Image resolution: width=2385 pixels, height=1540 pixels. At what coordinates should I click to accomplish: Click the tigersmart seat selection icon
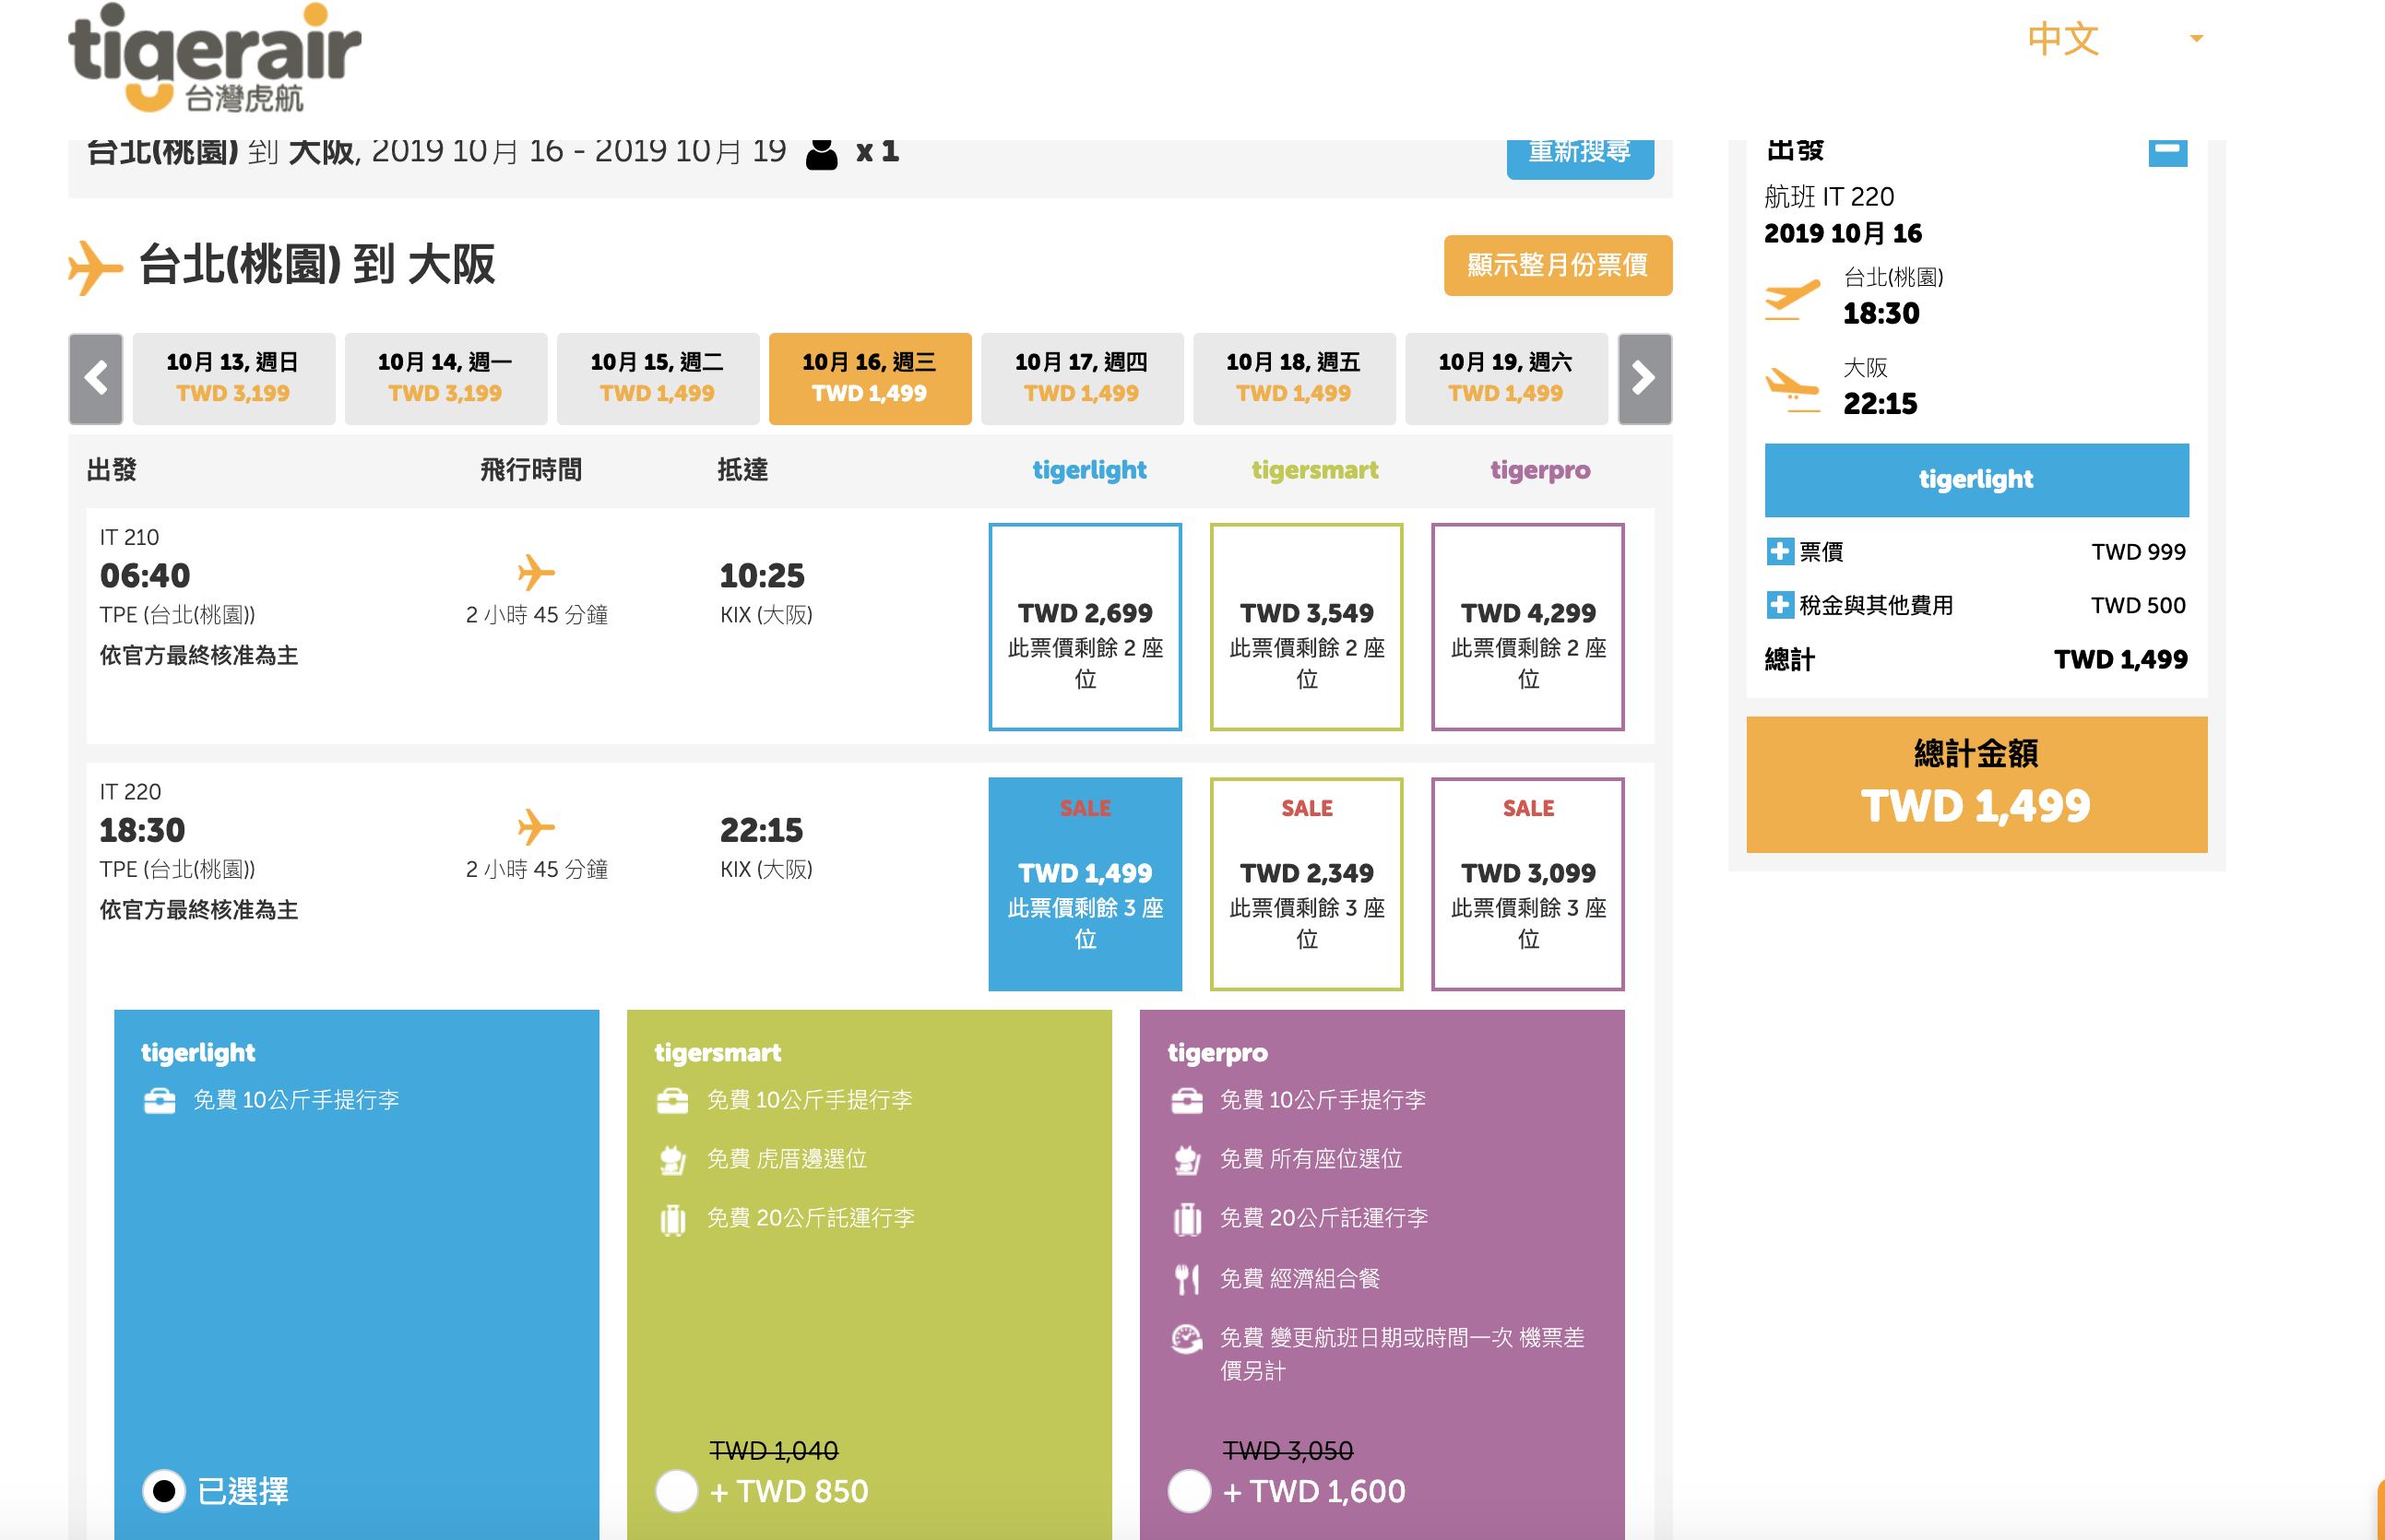(672, 1159)
